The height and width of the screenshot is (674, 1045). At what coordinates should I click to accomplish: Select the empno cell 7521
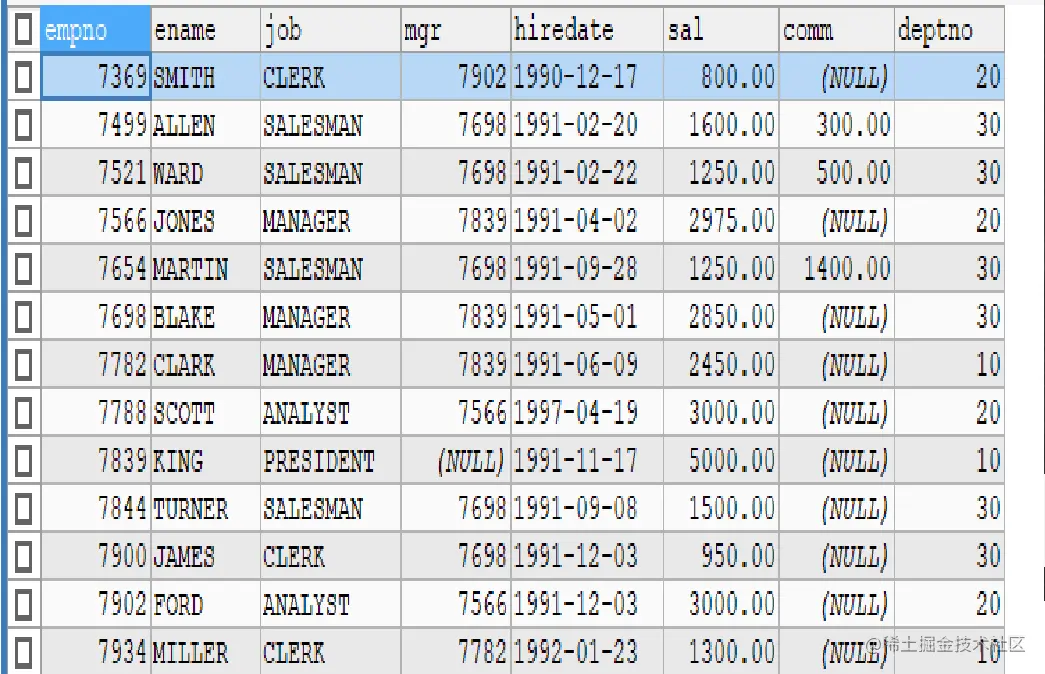96,173
